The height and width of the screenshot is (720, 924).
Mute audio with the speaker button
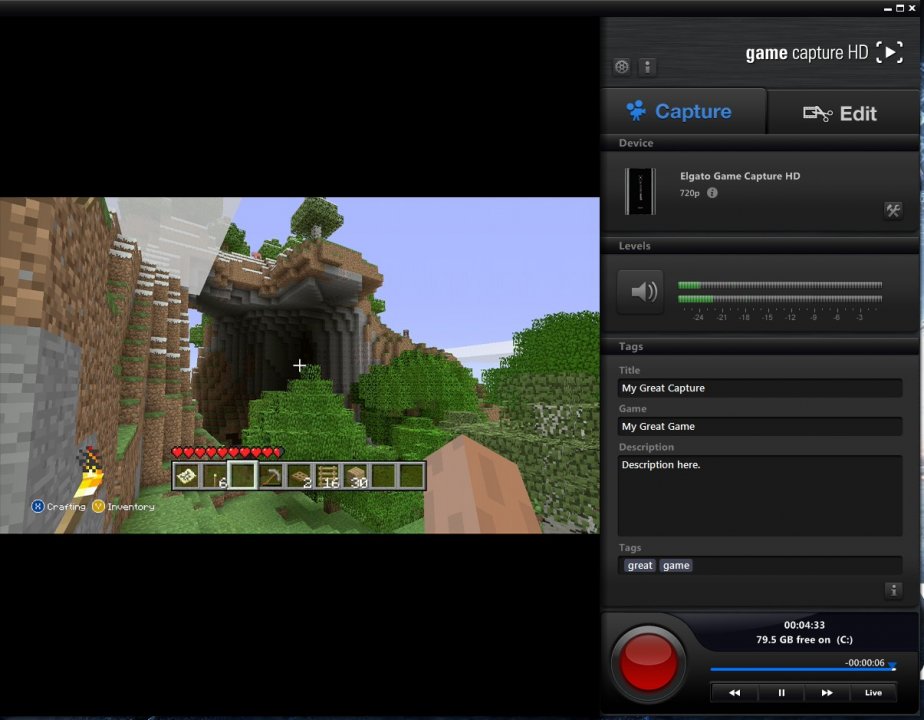tap(641, 291)
